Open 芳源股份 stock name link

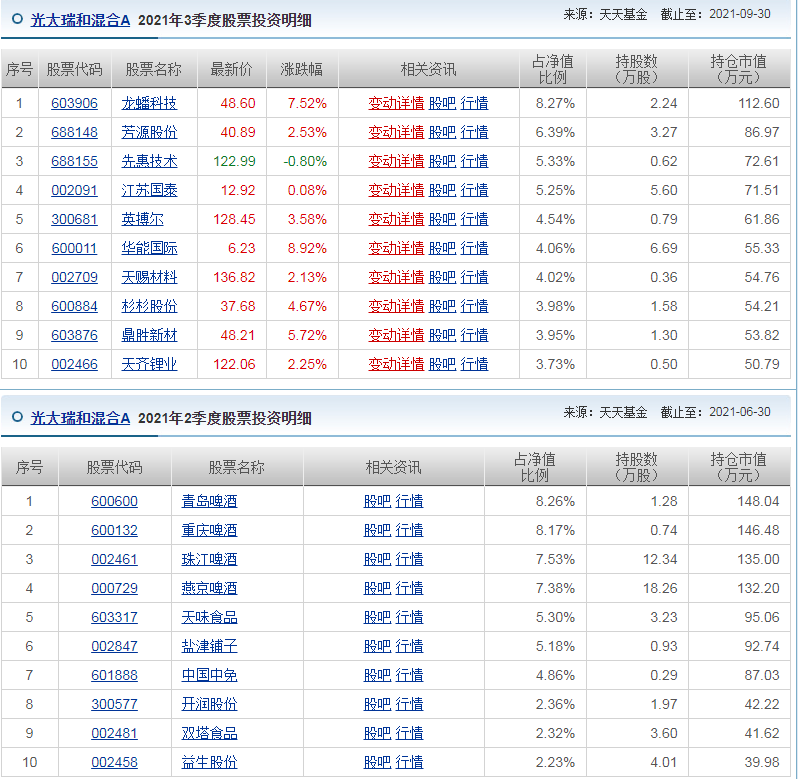click(149, 132)
